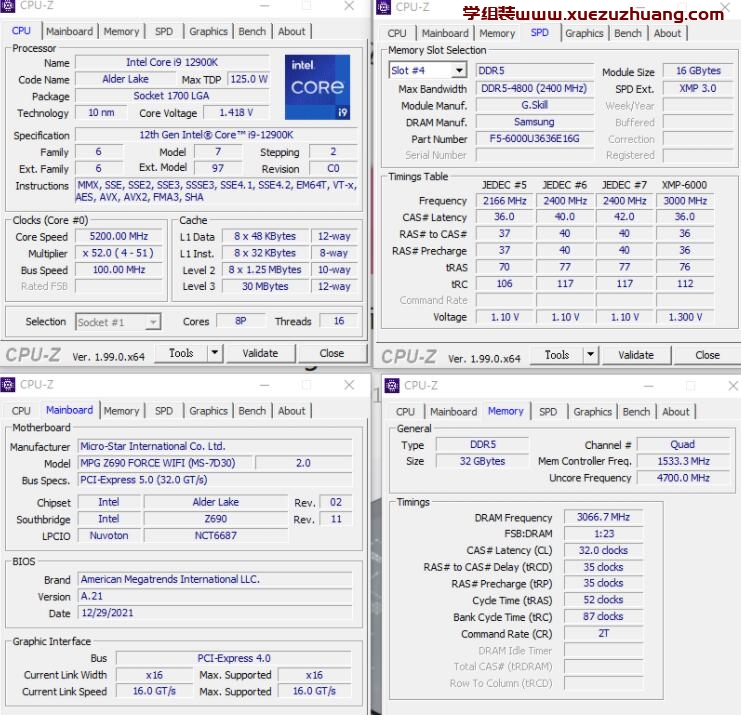
Task: Select Mainboard tab in SPD window
Action: tap(445, 34)
